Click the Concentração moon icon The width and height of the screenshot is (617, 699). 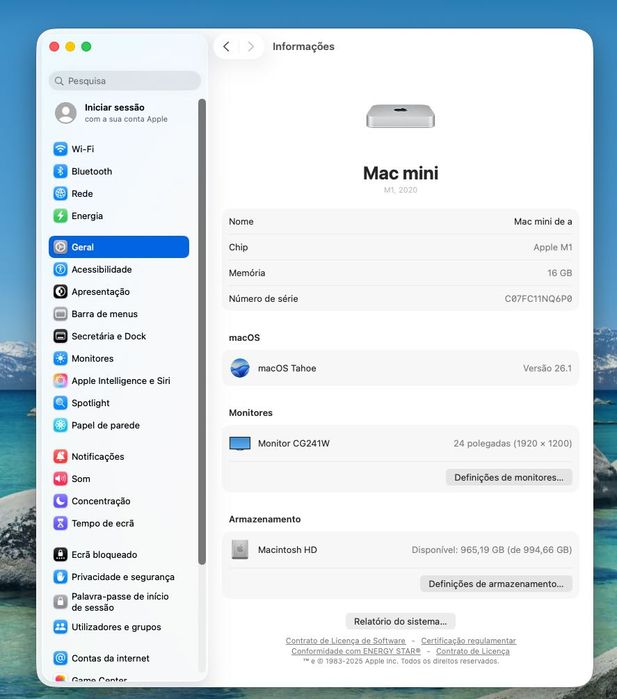pyautogui.click(x=60, y=501)
